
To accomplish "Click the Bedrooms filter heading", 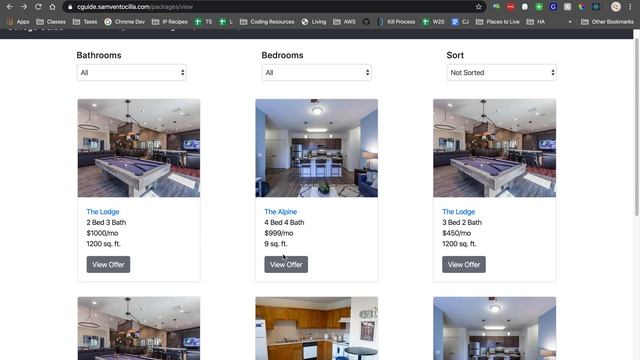I will pyautogui.click(x=282, y=55).
